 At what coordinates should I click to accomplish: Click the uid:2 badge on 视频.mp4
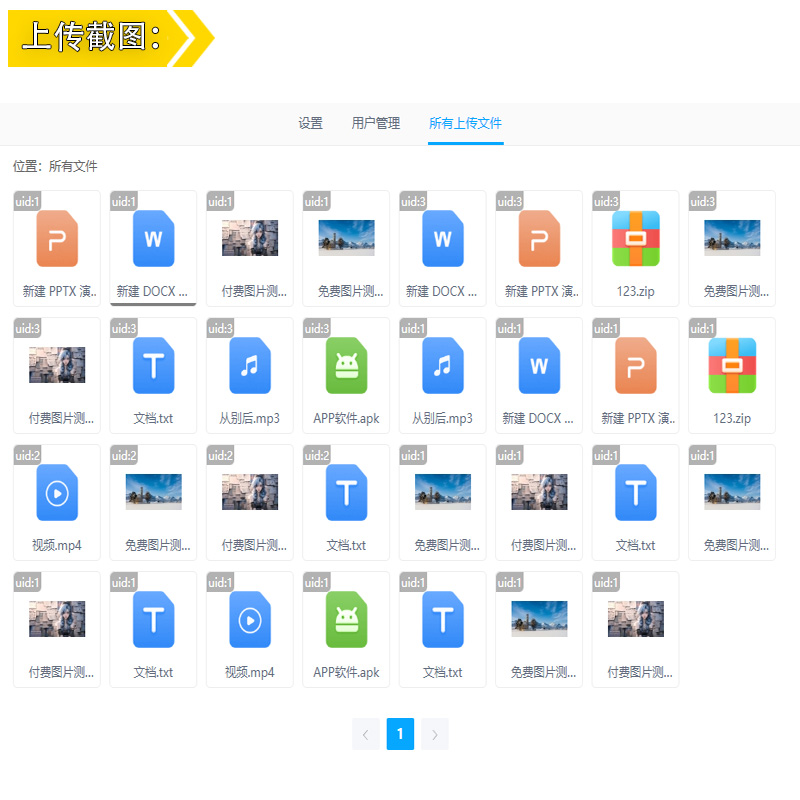28,455
